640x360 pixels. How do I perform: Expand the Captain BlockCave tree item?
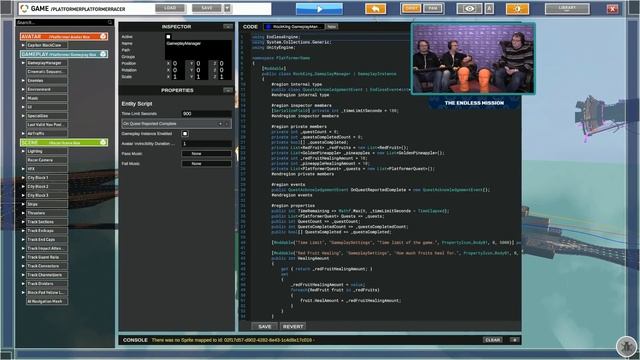point(23,45)
